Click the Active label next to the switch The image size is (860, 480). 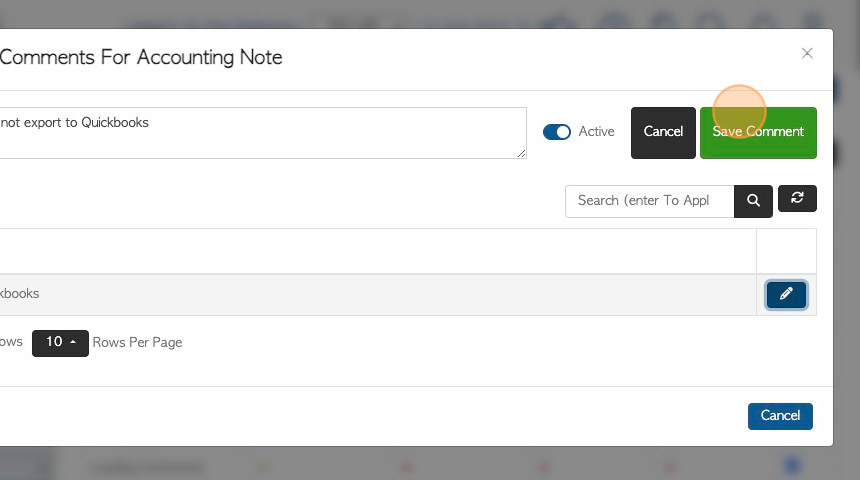596,132
